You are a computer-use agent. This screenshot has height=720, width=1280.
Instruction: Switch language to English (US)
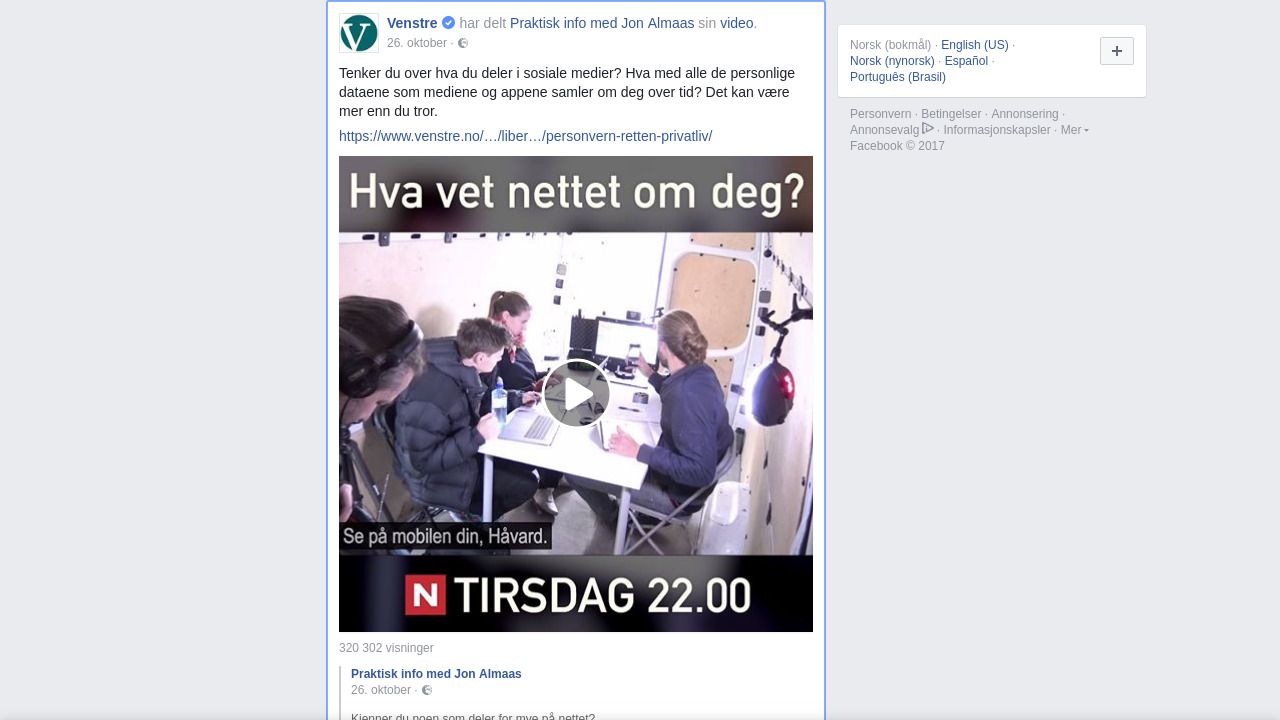pos(975,45)
